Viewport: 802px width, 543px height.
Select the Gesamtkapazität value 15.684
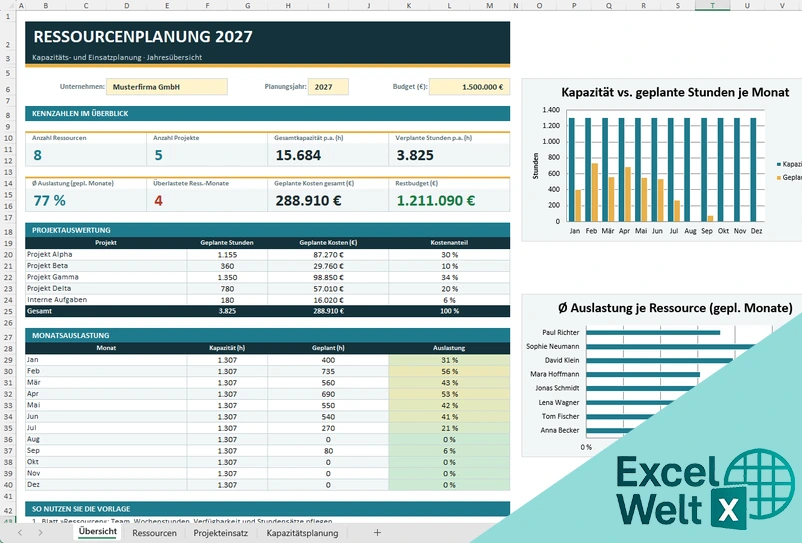point(298,155)
